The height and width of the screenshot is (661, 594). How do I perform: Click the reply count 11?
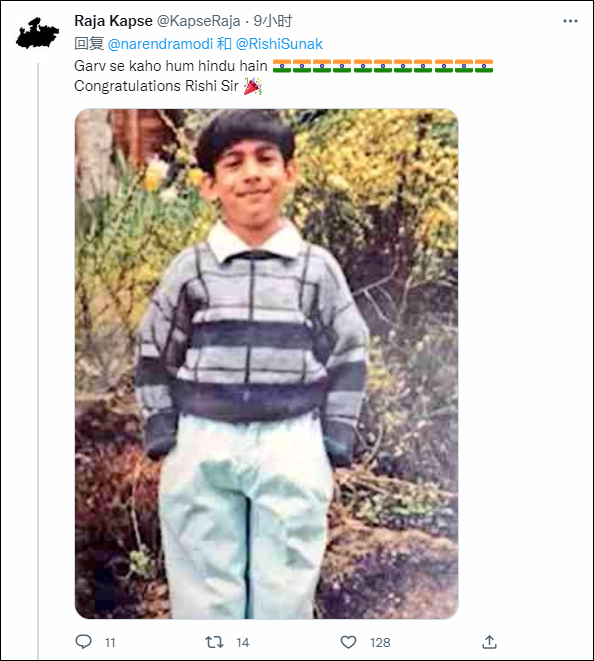click(x=110, y=642)
